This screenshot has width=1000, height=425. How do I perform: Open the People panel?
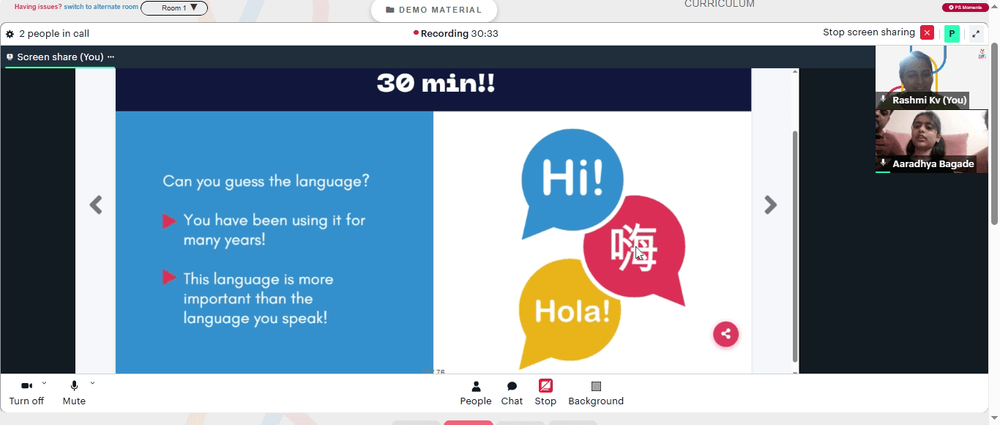click(x=476, y=393)
